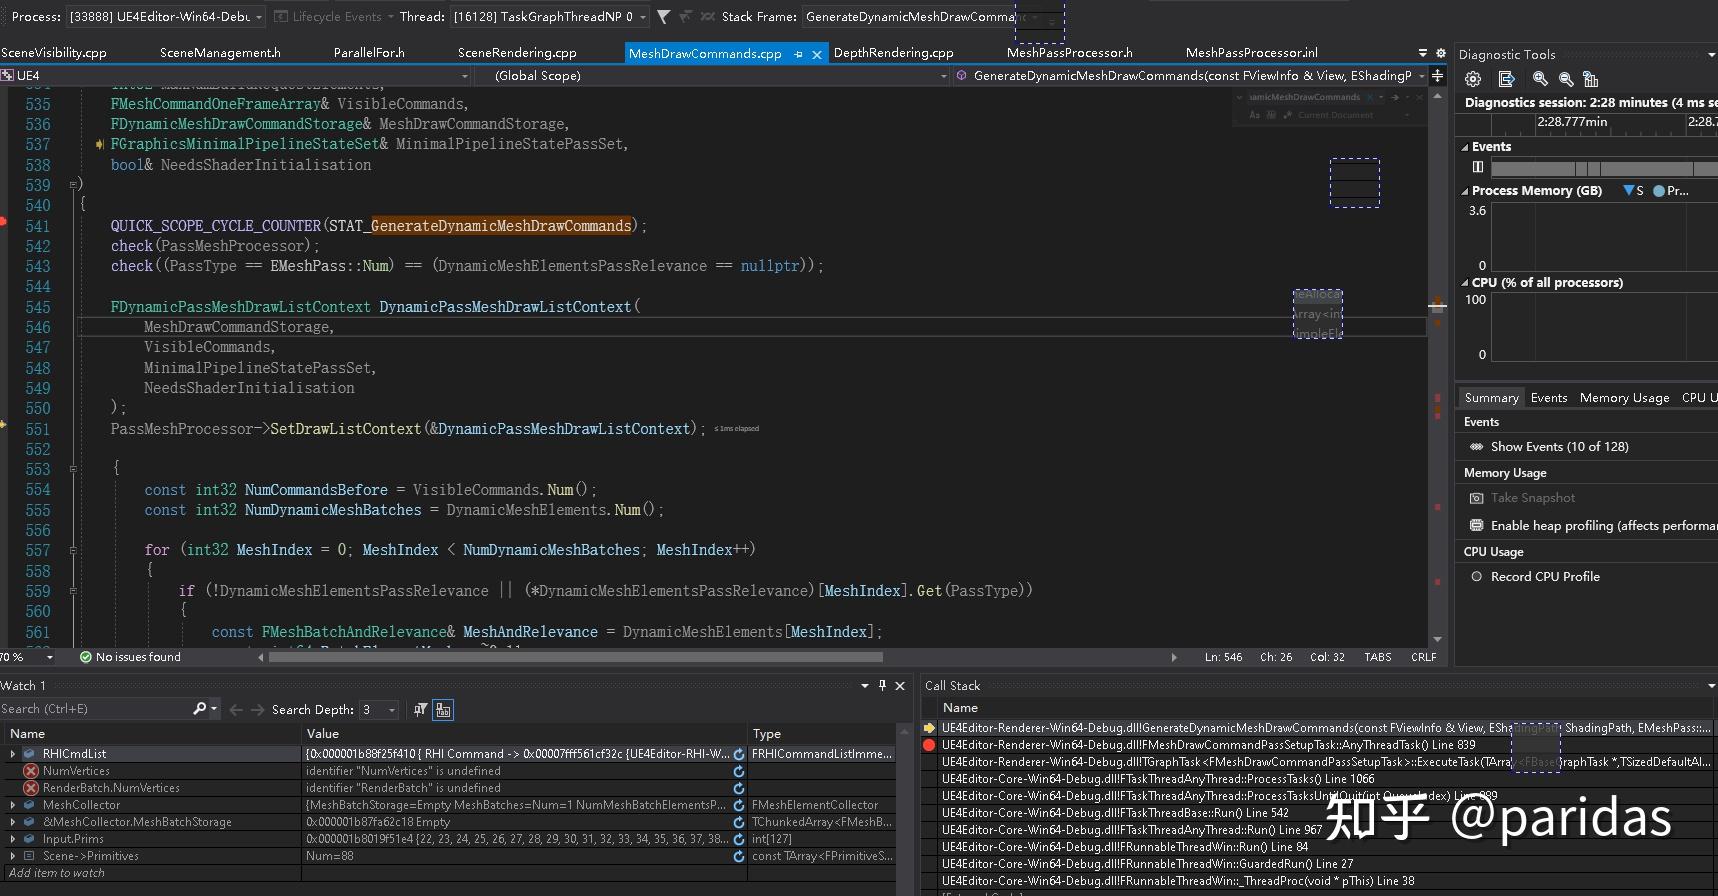Click the heap profiling icon

[x=1476, y=526]
